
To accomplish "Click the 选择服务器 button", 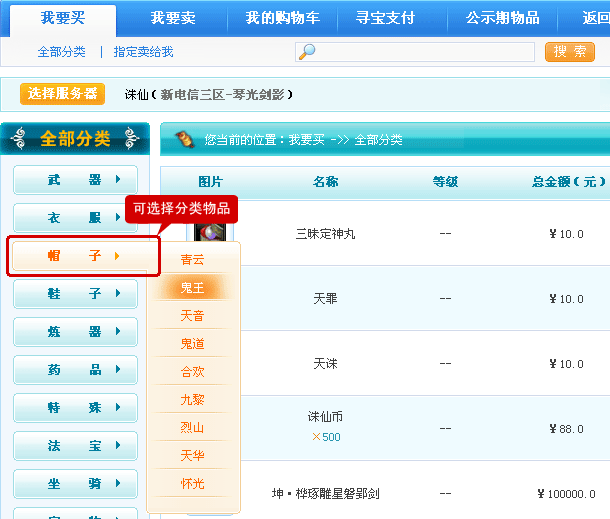I will (x=62, y=94).
